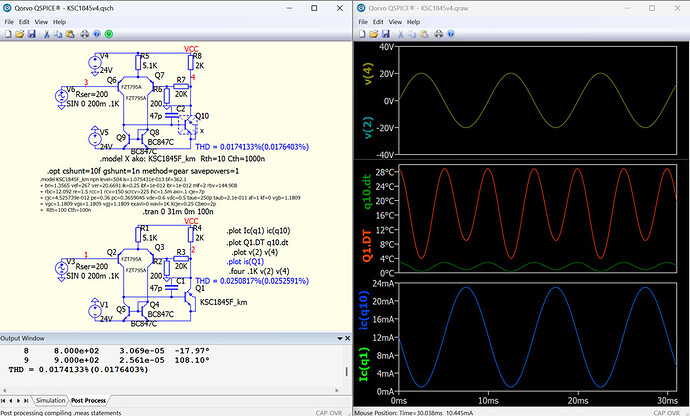Click the Open folder icon in schematic window
The width and height of the screenshot is (690, 416).
point(19,34)
